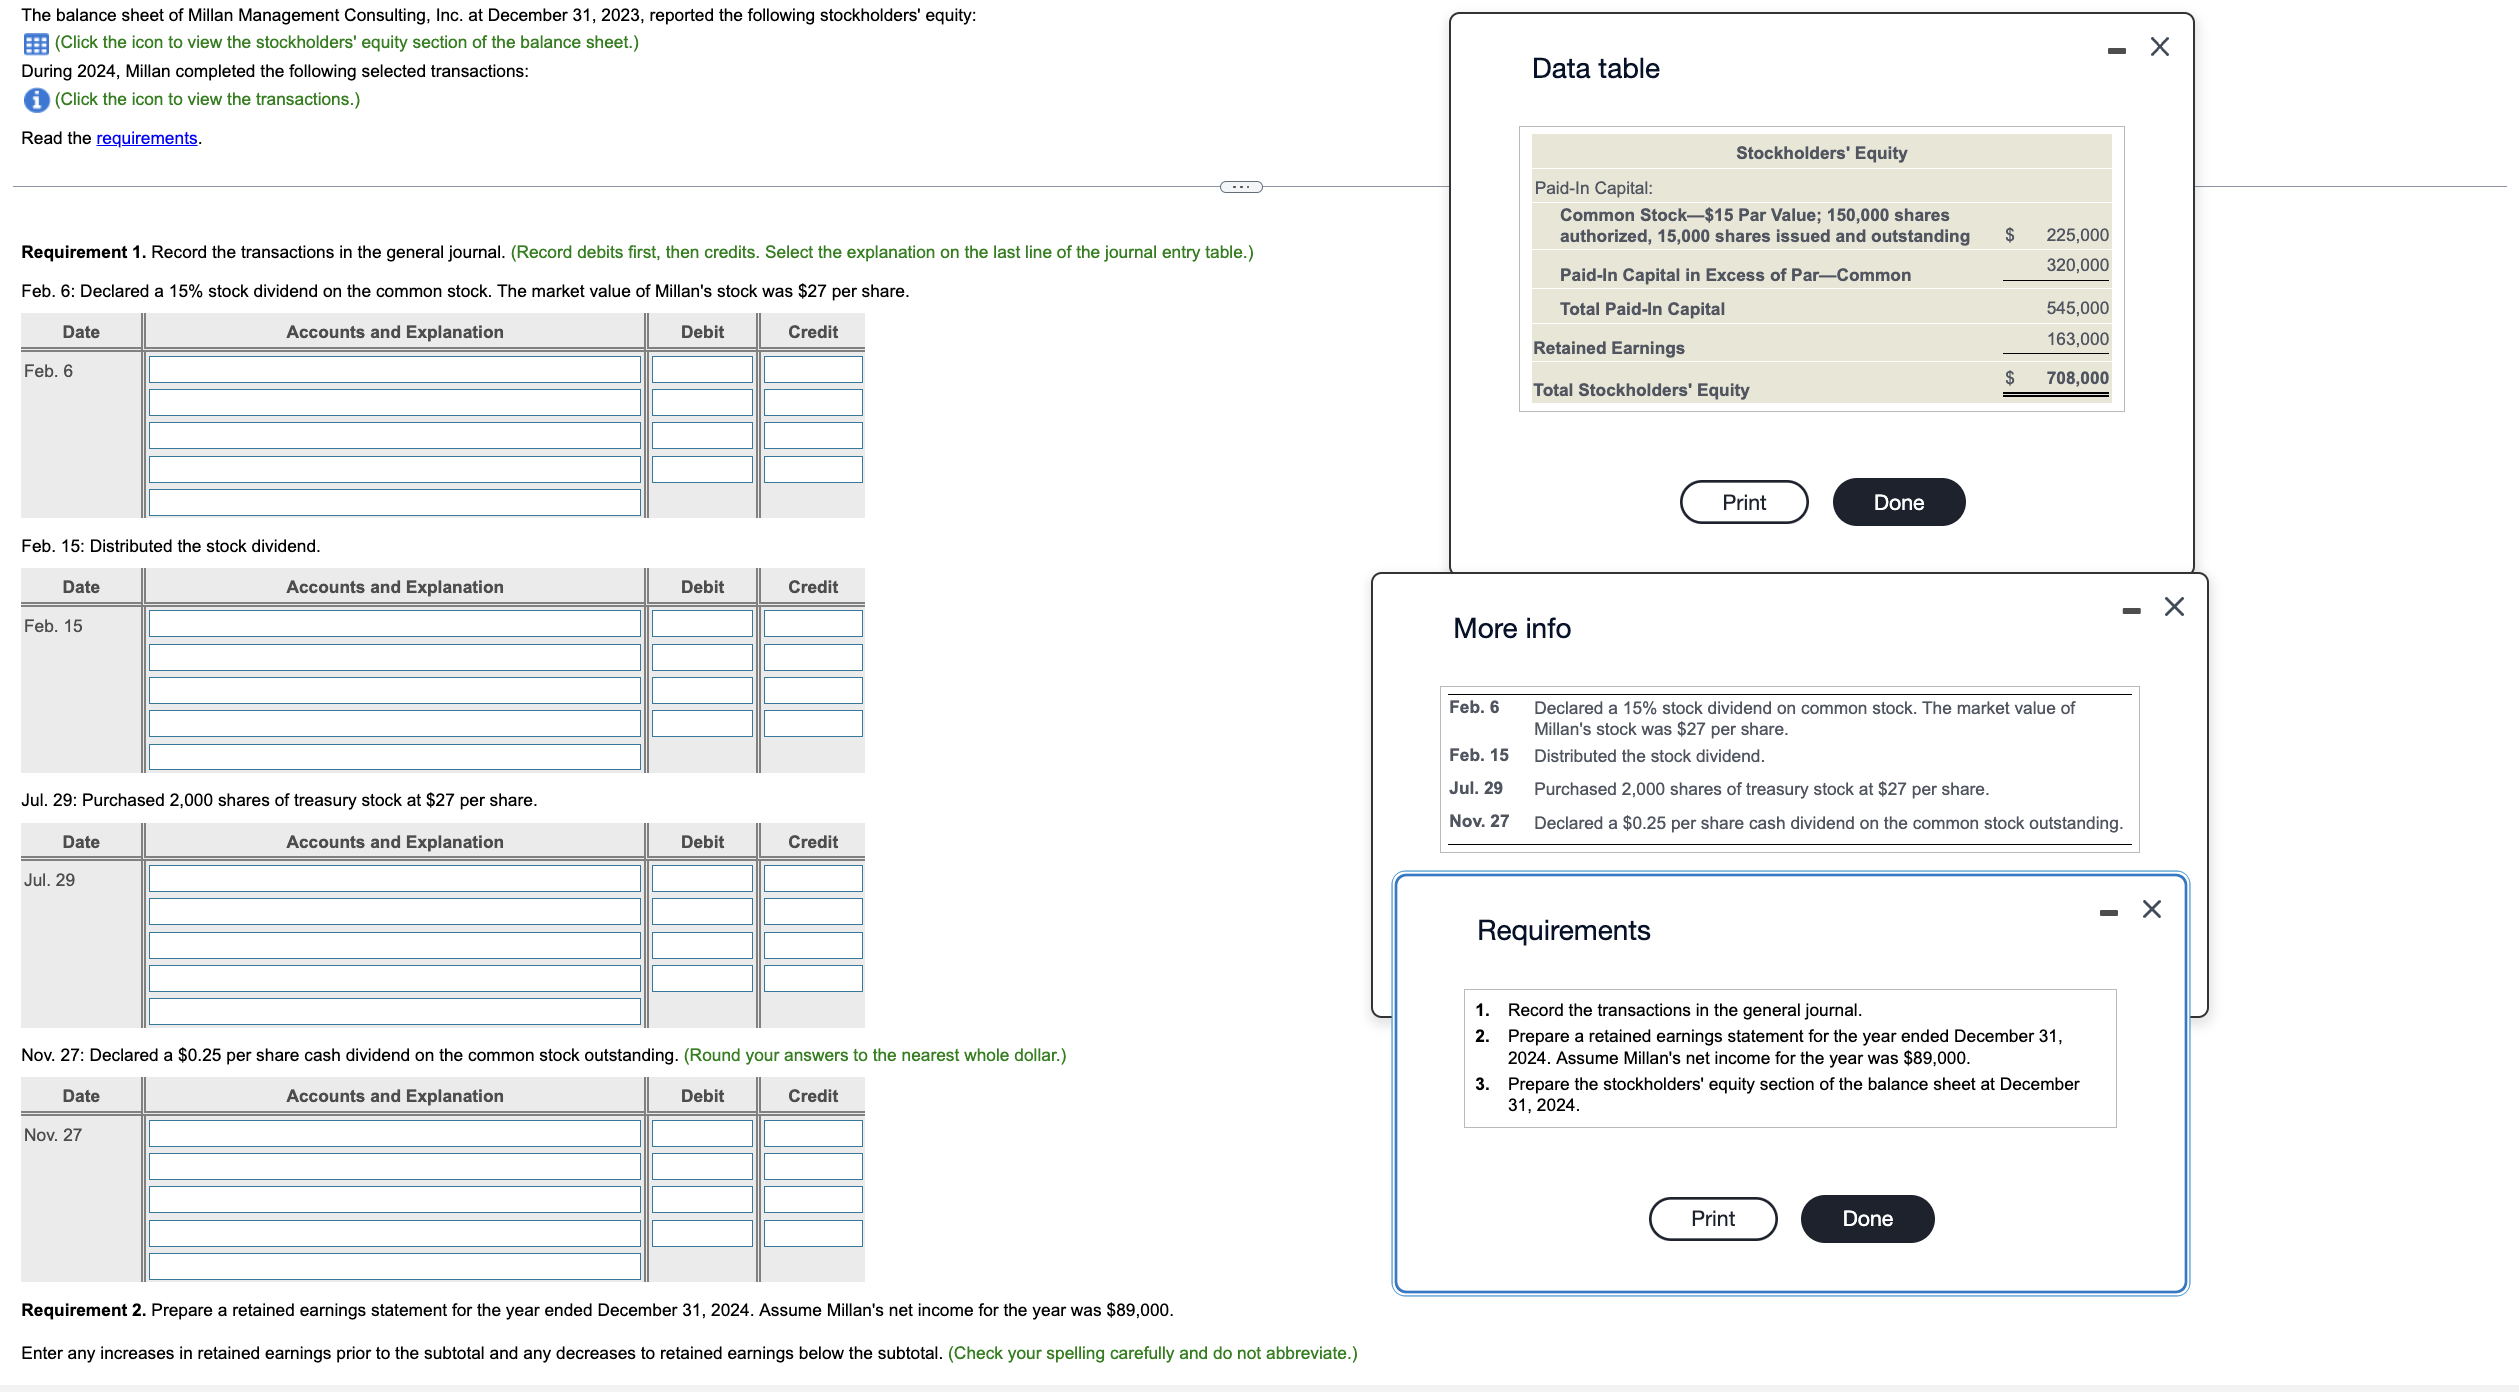This screenshot has width=2519, height=1392.
Task: Close the Requirements dialog
Action: [2151, 909]
